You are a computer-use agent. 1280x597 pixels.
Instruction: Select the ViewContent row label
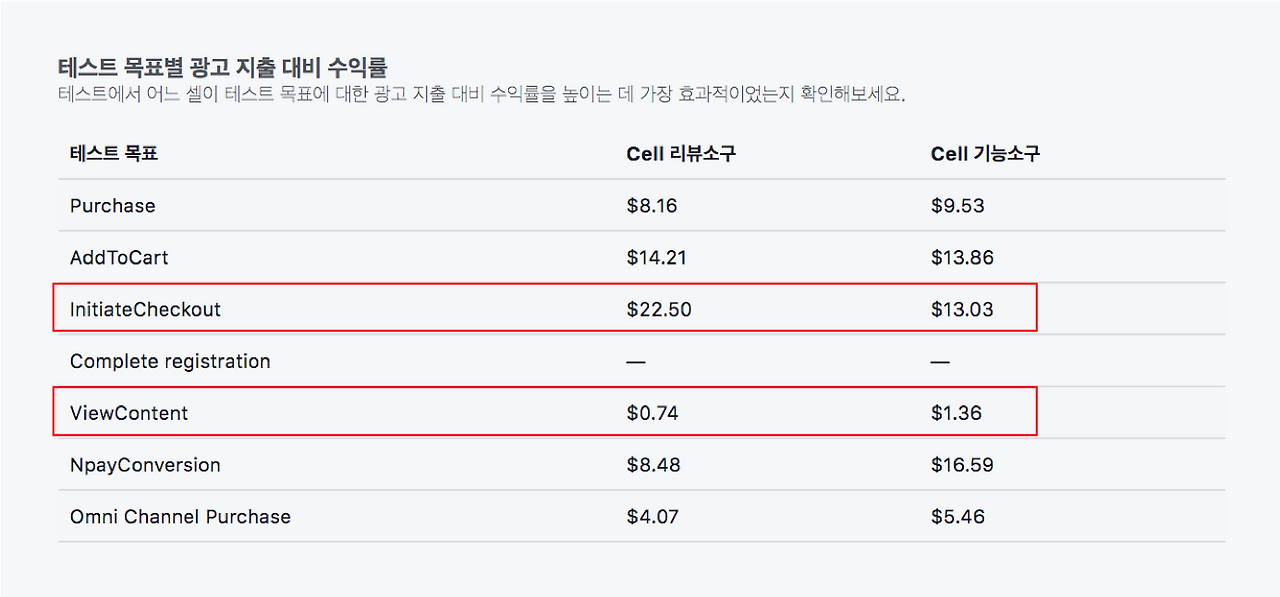pyautogui.click(x=129, y=414)
